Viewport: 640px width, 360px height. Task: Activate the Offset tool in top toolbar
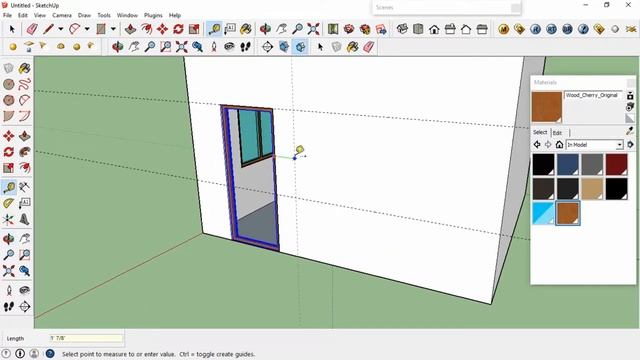147,29
